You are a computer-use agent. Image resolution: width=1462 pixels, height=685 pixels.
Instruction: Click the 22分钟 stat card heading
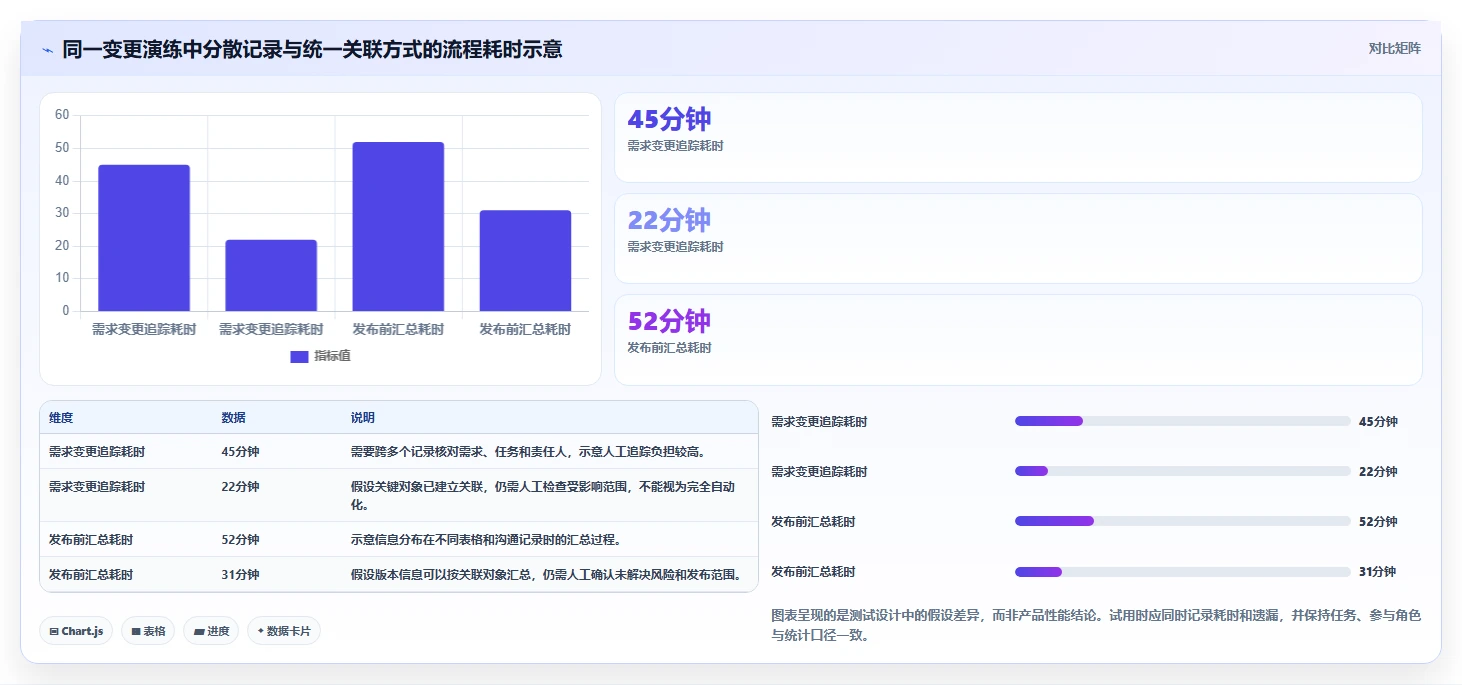[x=669, y=220]
